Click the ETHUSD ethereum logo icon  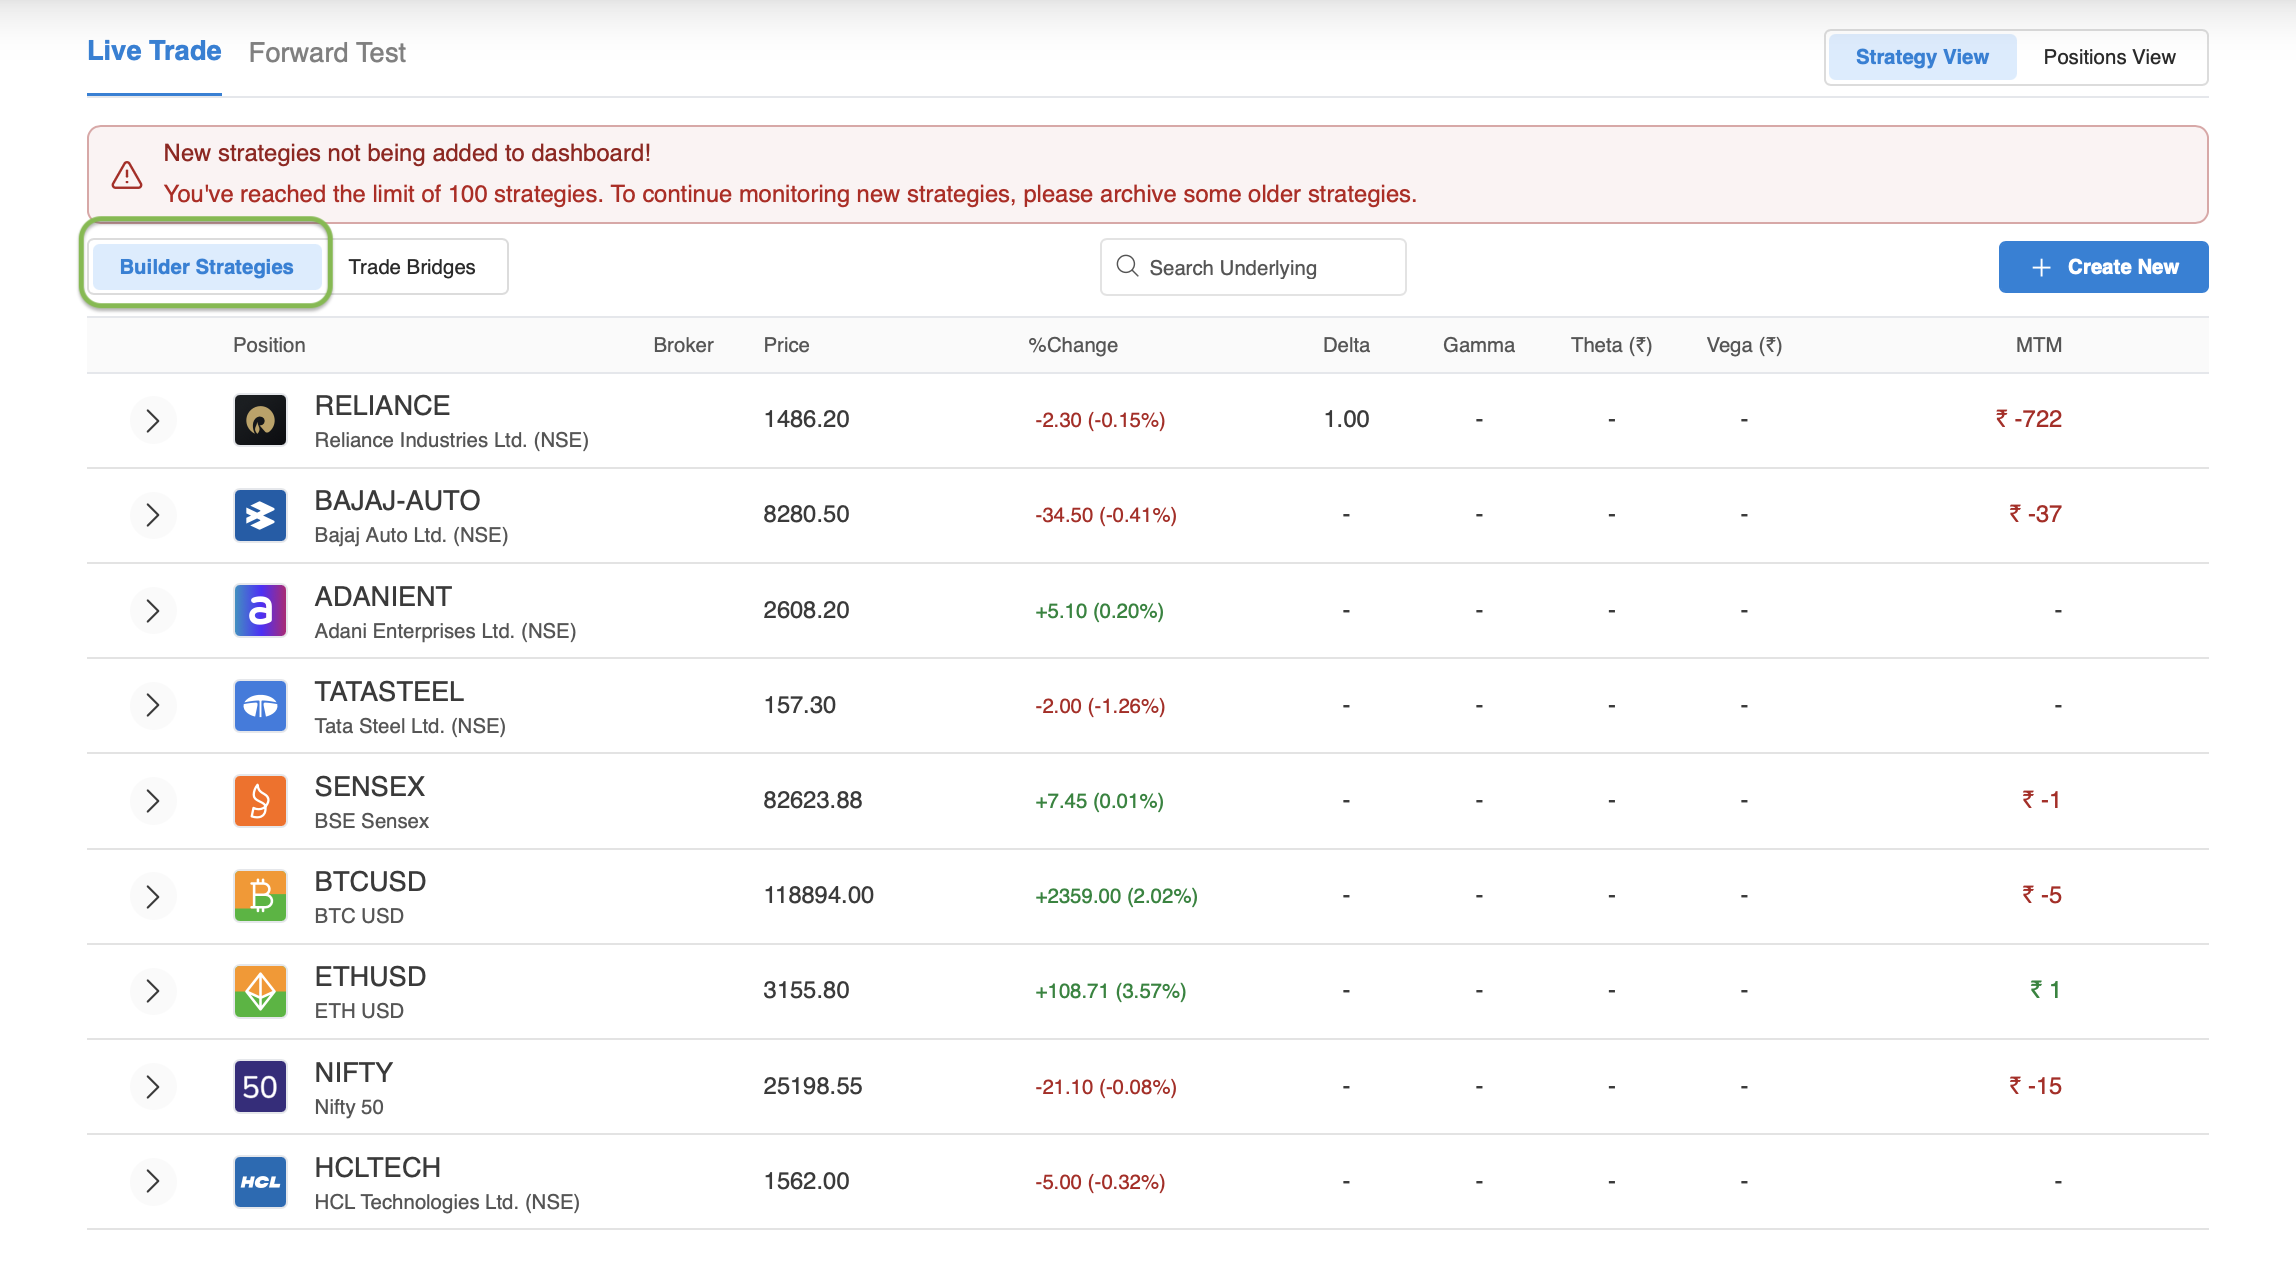[260, 991]
